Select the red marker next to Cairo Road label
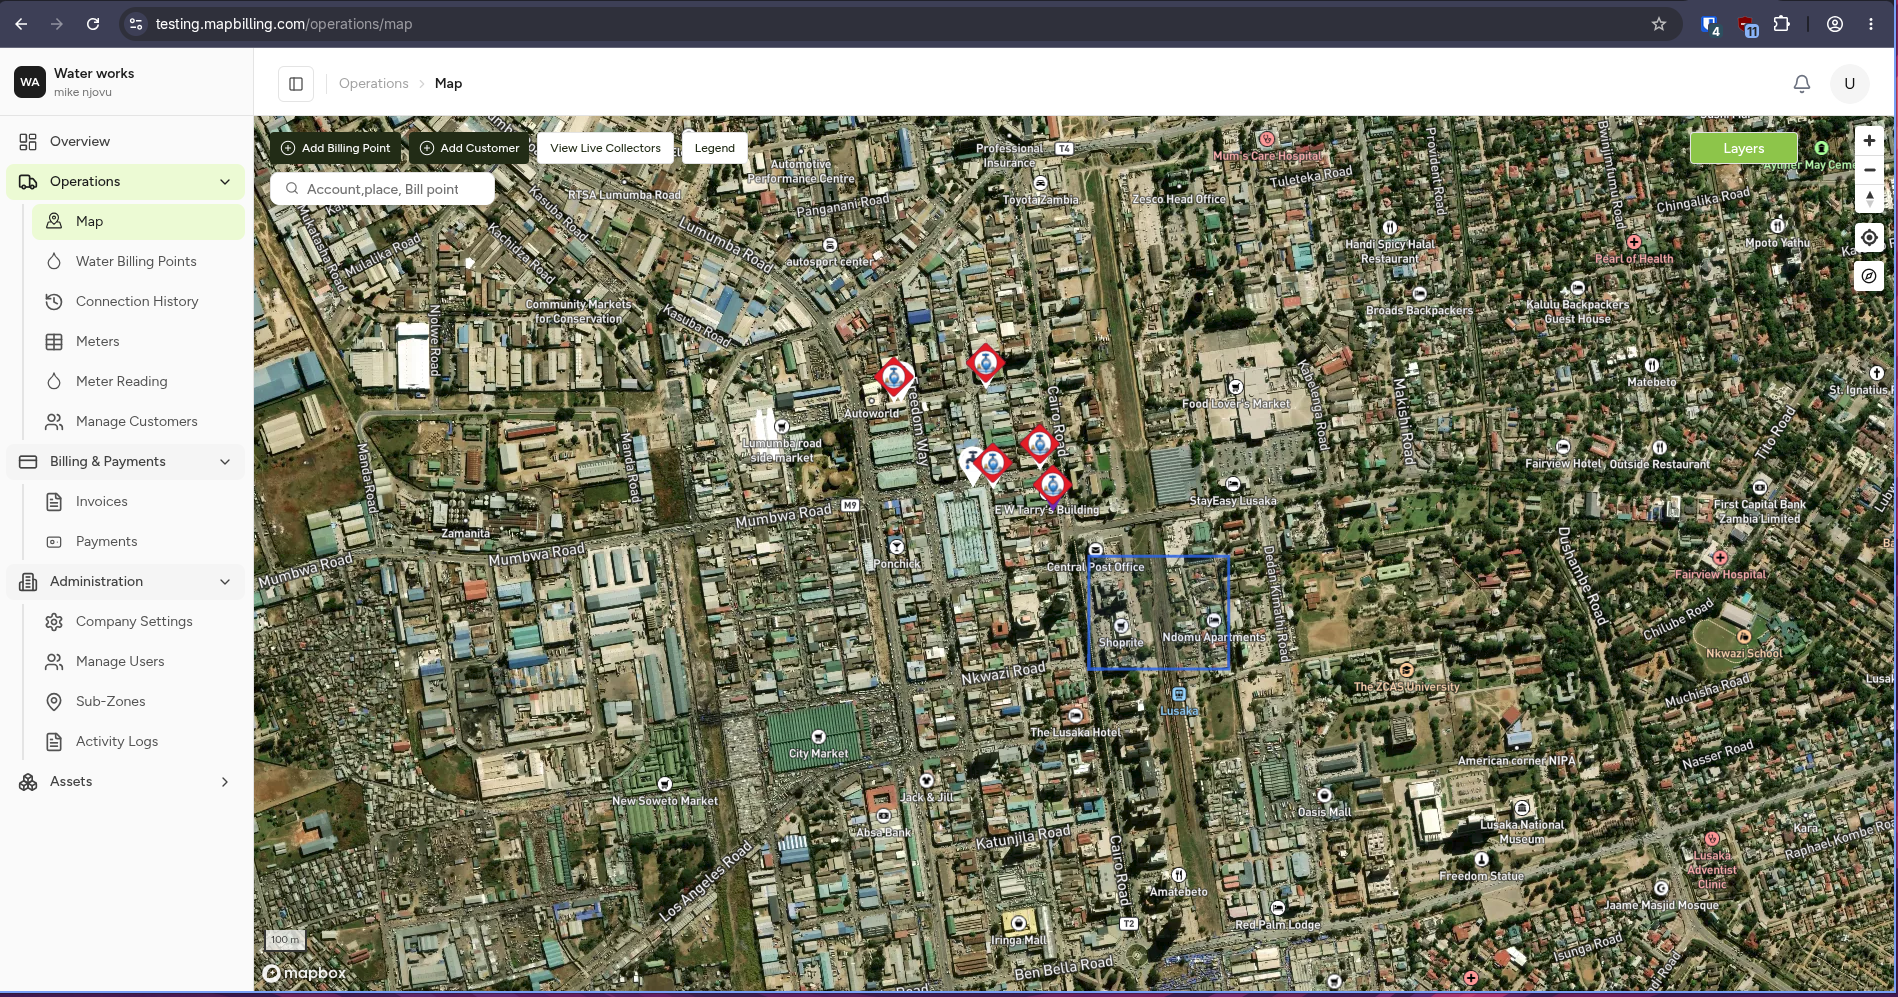The image size is (1898, 997). pyautogui.click(x=1039, y=444)
